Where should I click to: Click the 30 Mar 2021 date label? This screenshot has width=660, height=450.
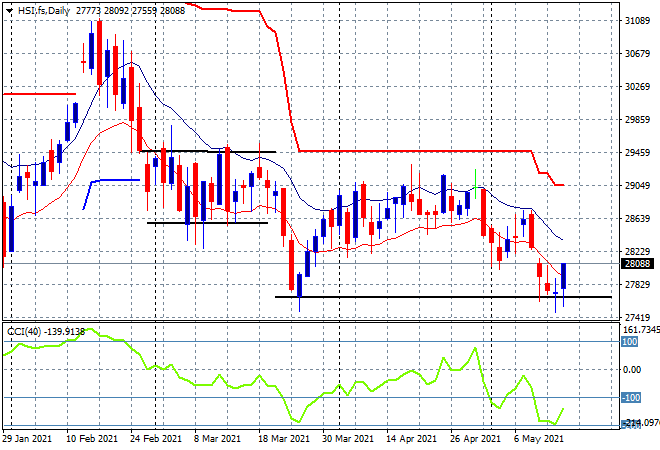pos(348,439)
